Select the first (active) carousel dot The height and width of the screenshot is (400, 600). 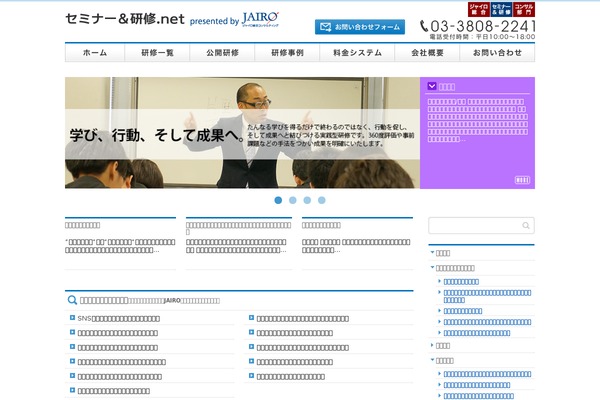pyautogui.click(x=278, y=200)
